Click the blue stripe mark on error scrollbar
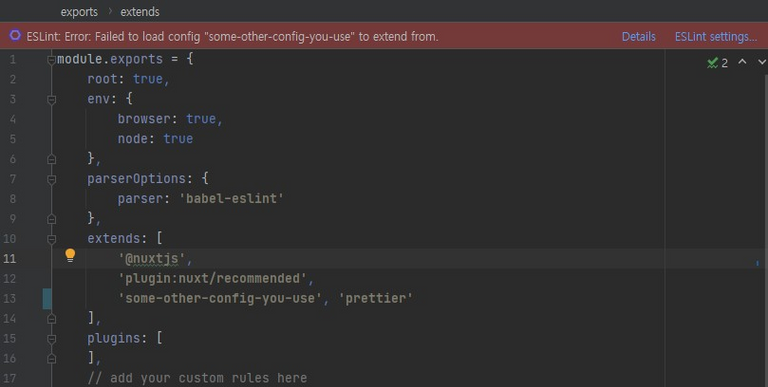768x387 pixels. 758,263
